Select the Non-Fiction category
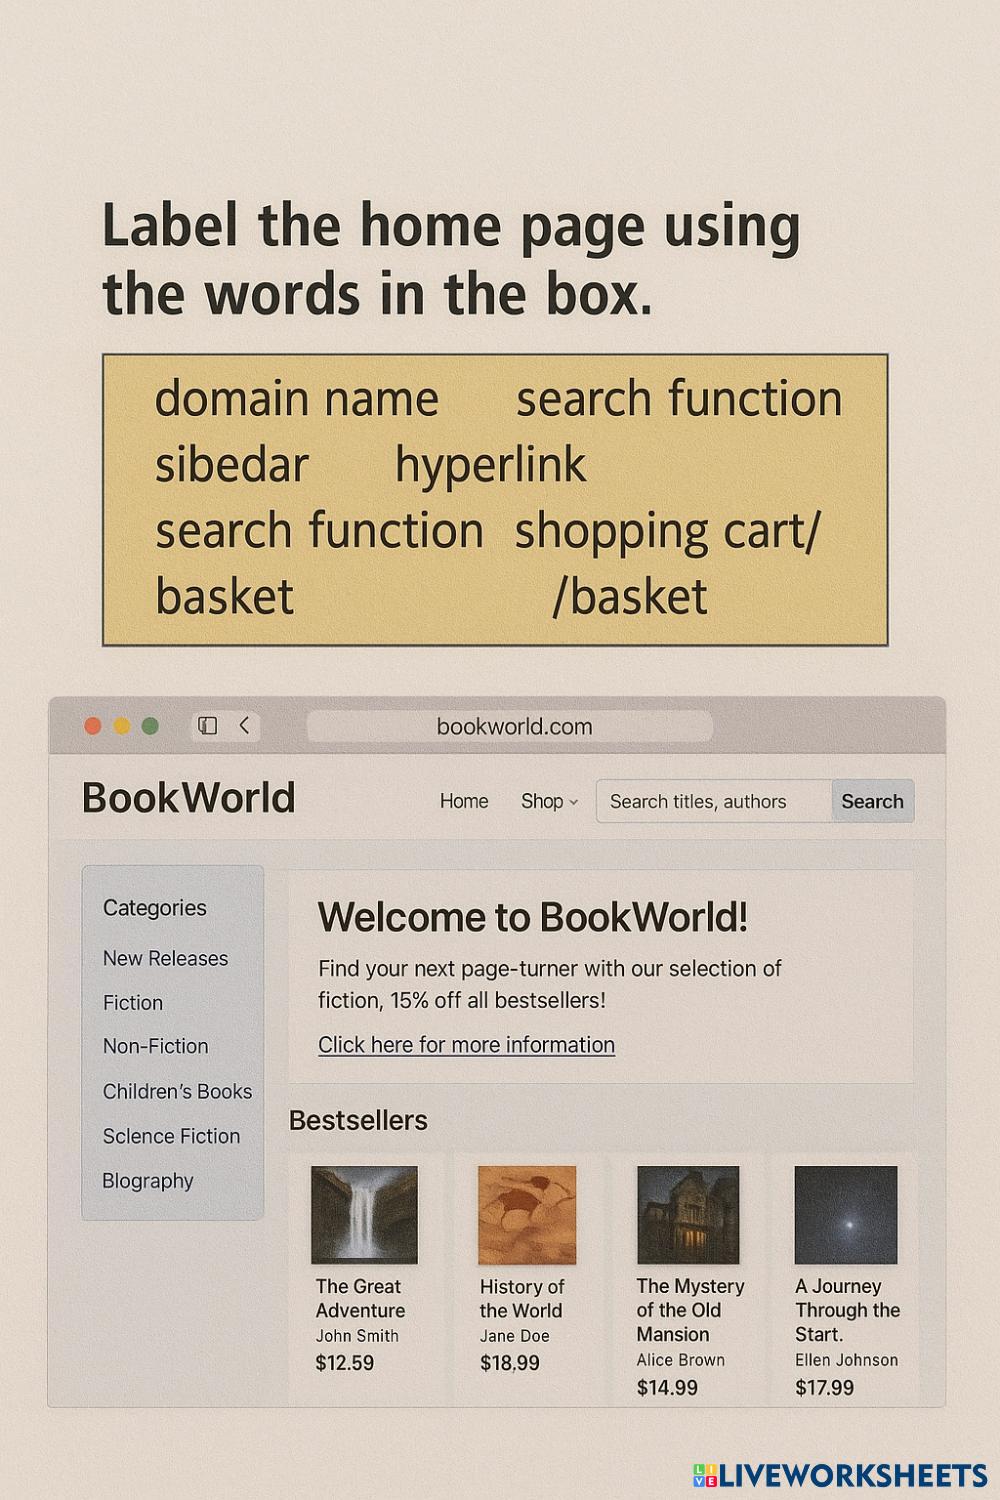 [156, 1046]
